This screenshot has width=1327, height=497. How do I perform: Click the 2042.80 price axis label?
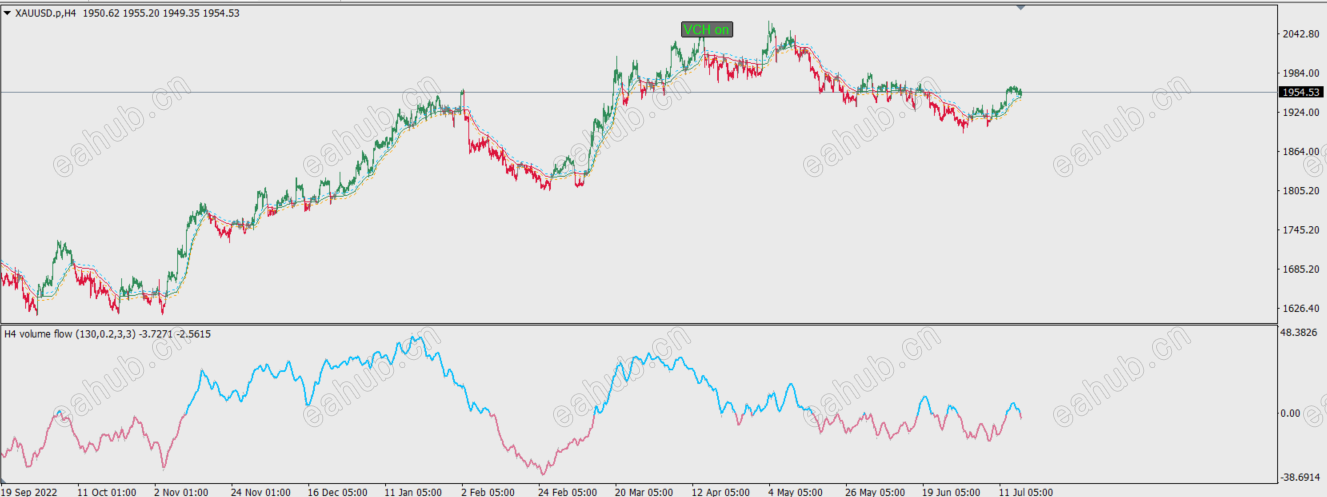click(1300, 34)
